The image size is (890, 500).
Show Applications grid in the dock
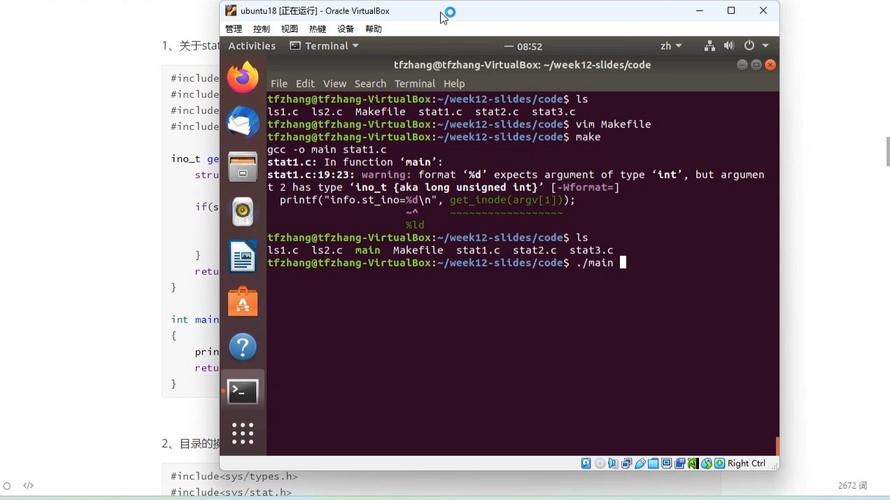pos(243,434)
